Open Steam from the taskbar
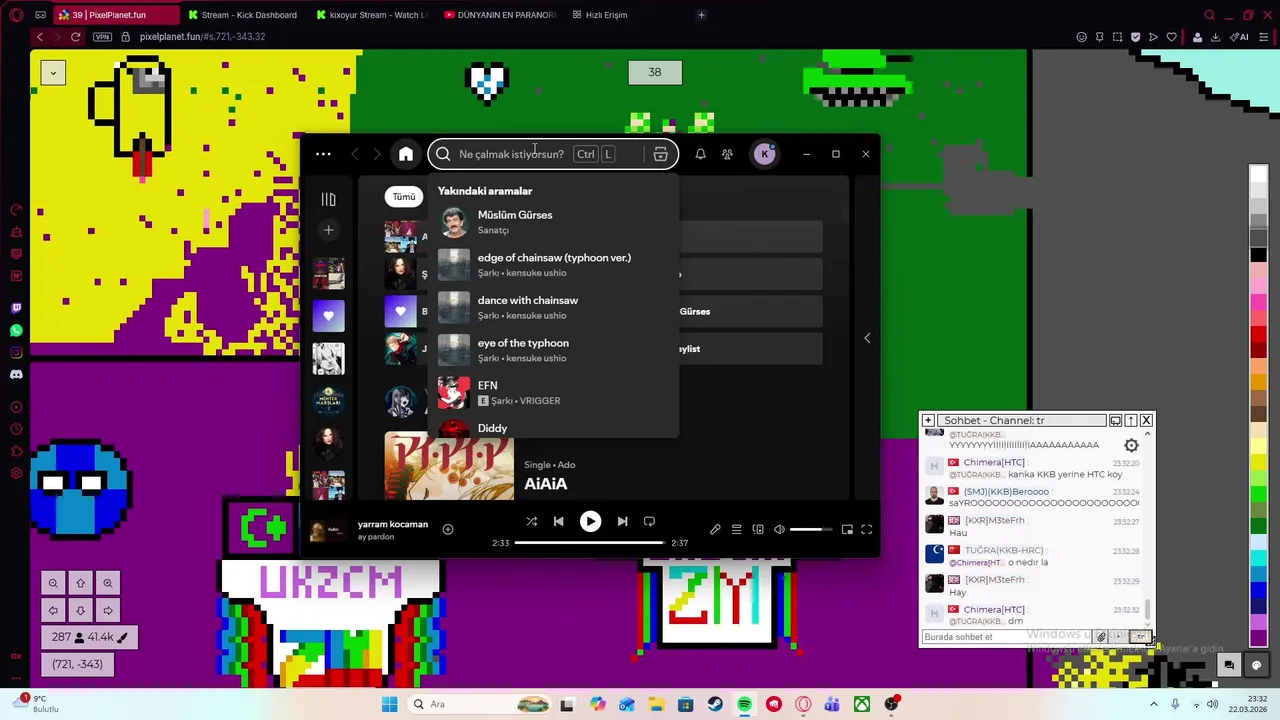Image resolution: width=1280 pixels, height=720 pixels. pos(715,704)
